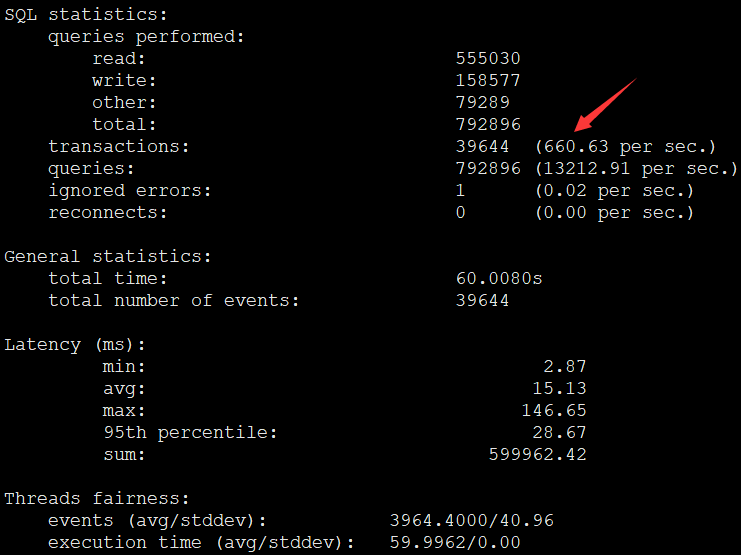
Task: Select the min latency value 2.87
Action: (565, 366)
